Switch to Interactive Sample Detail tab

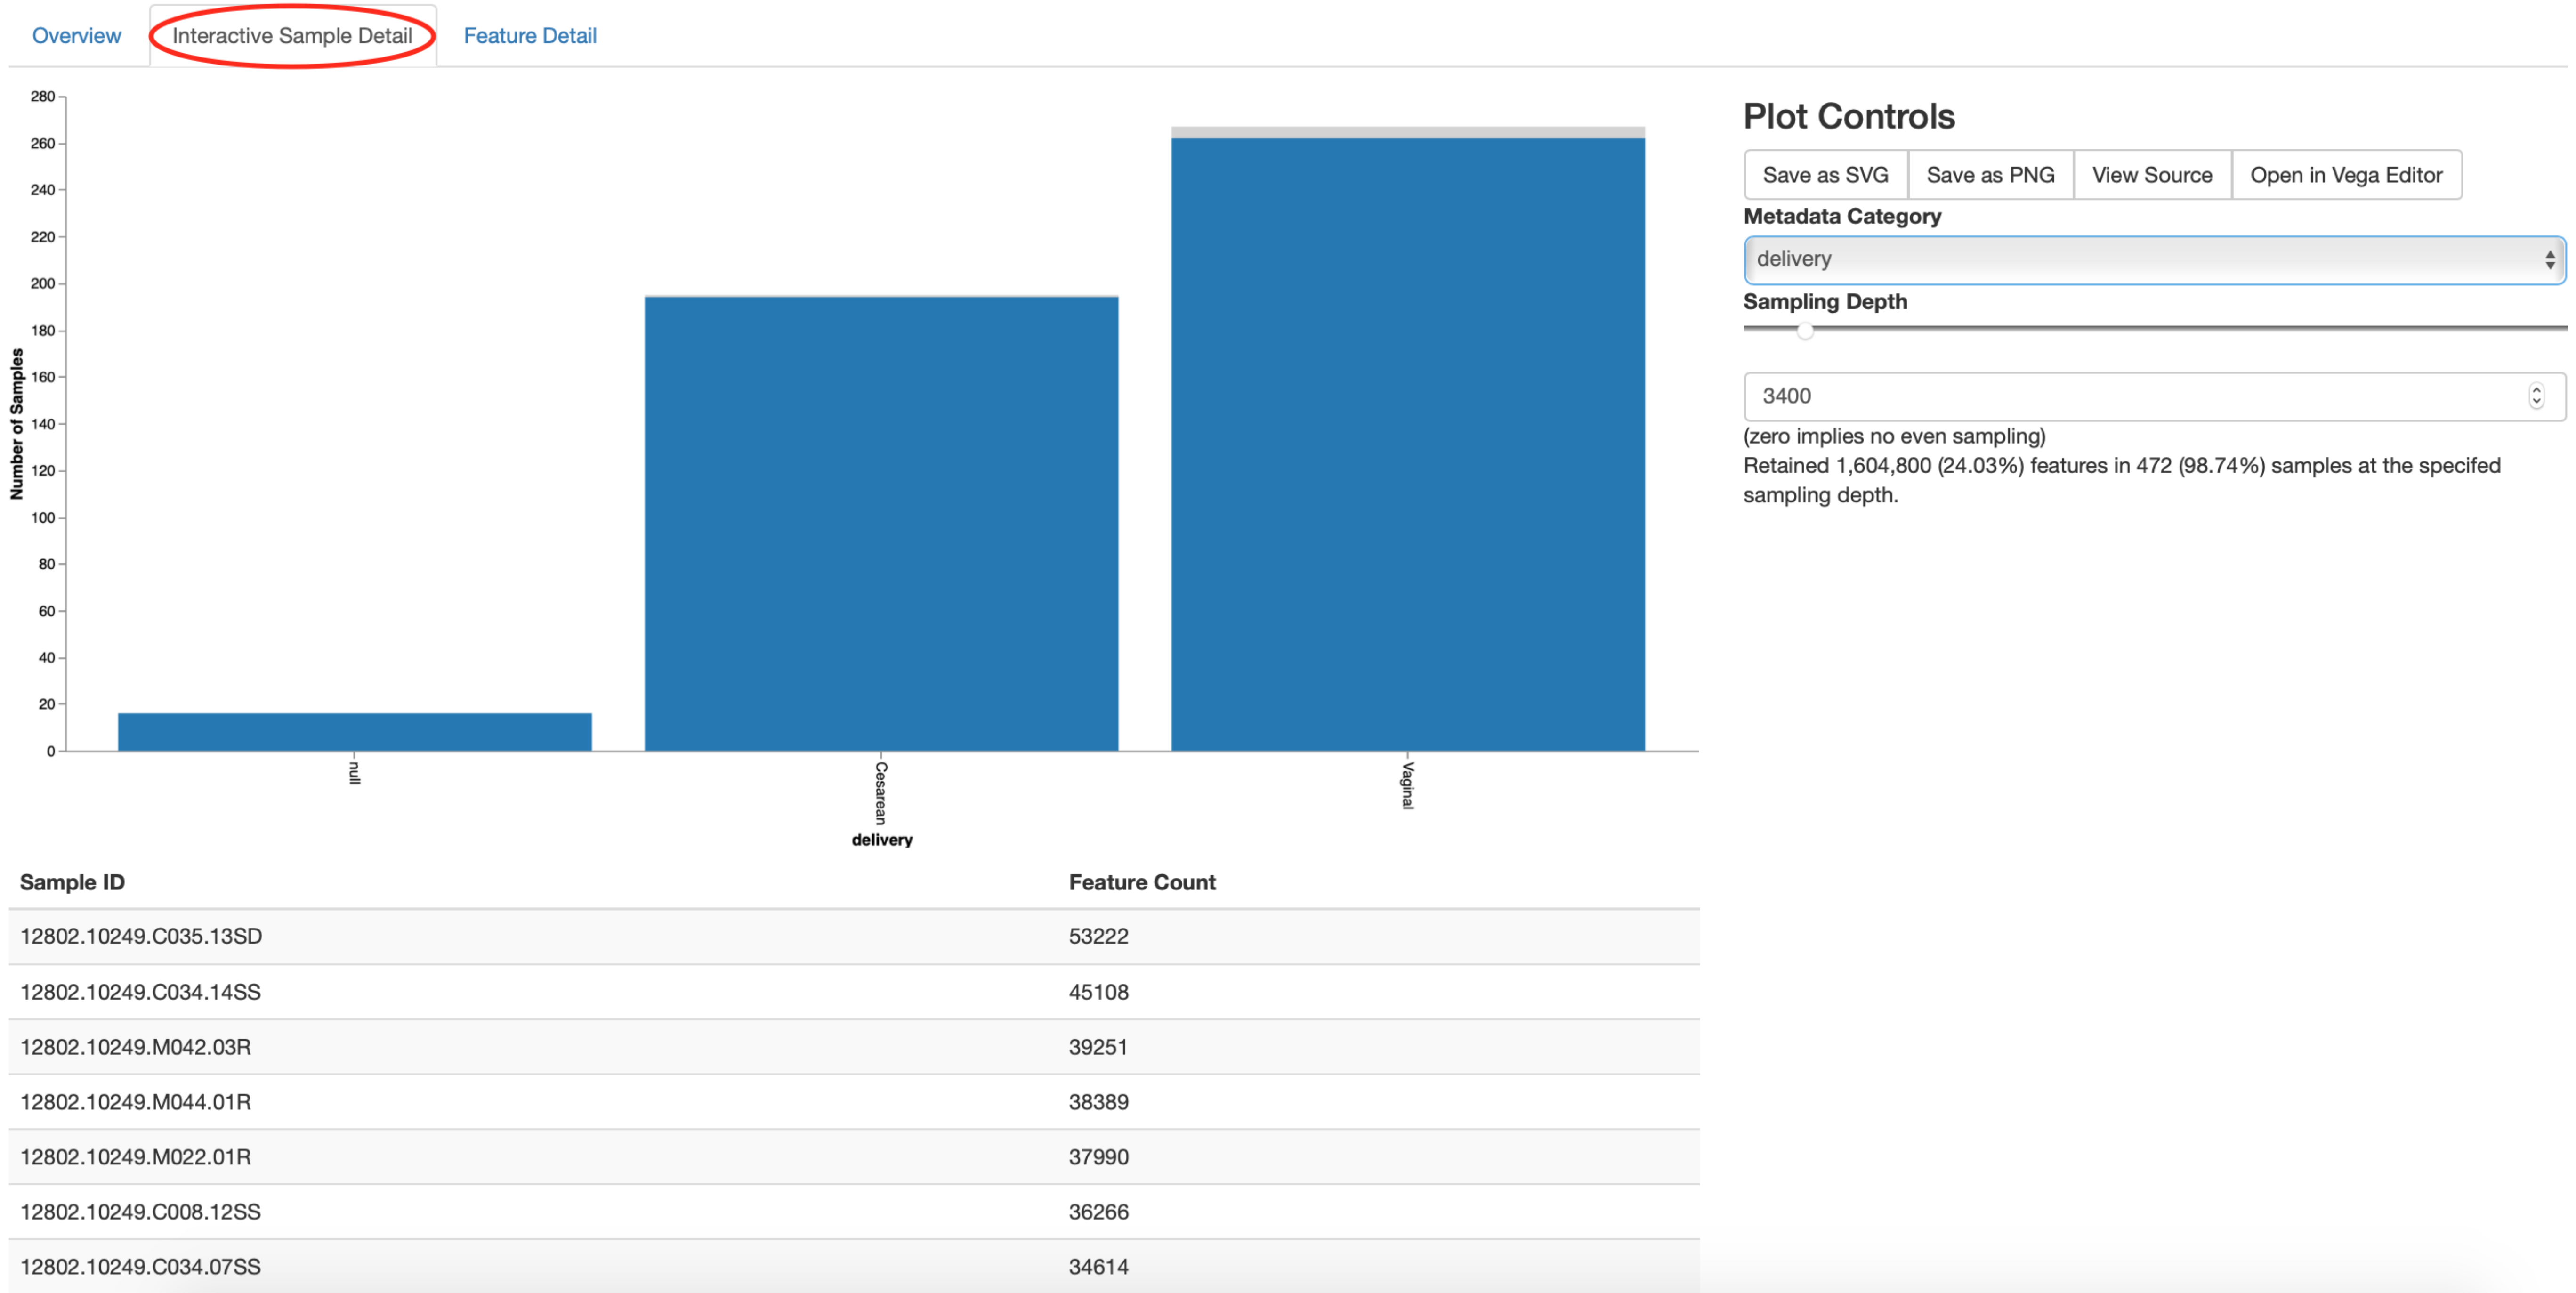point(292,36)
